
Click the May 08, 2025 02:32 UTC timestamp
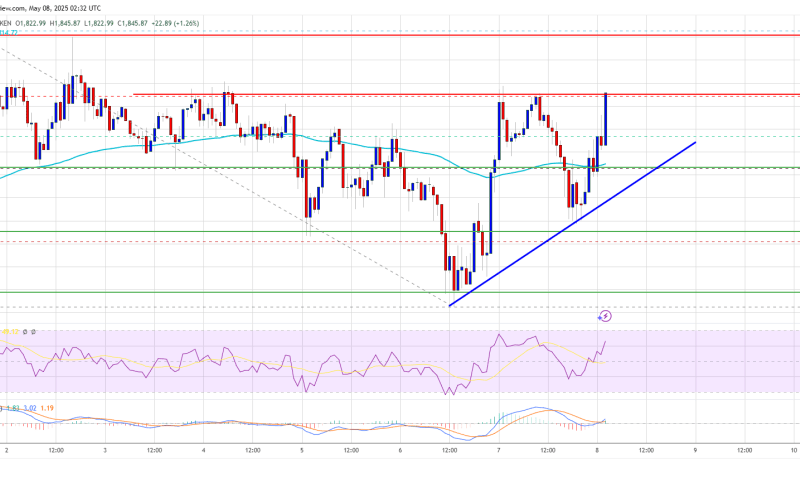[x=66, y=8]
